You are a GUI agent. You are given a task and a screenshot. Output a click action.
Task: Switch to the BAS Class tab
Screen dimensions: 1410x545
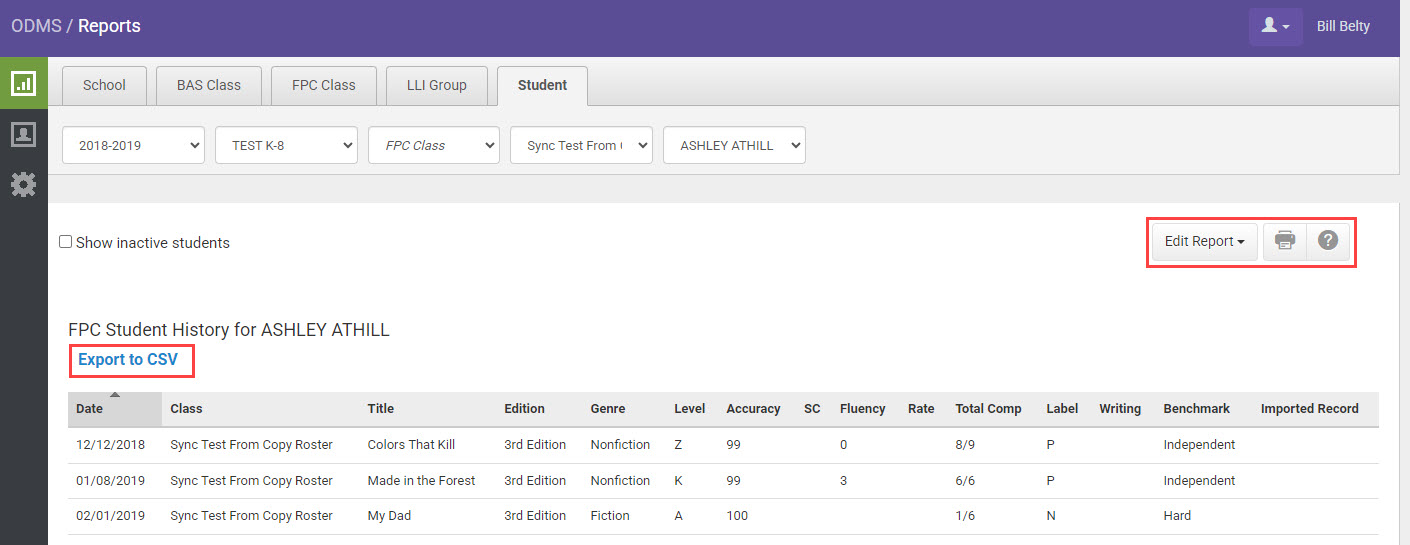209,85
